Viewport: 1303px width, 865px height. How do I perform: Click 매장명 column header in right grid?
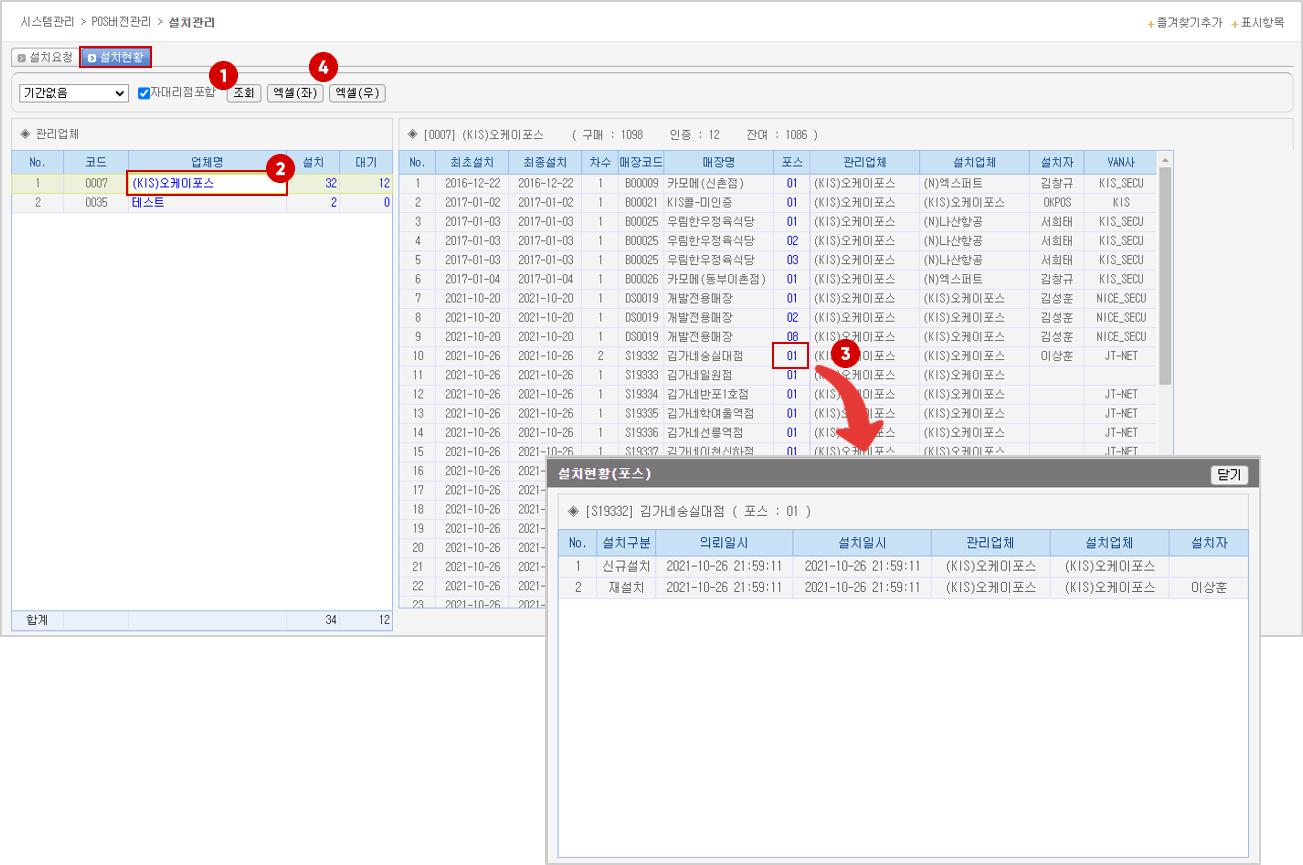coord(718,163)
